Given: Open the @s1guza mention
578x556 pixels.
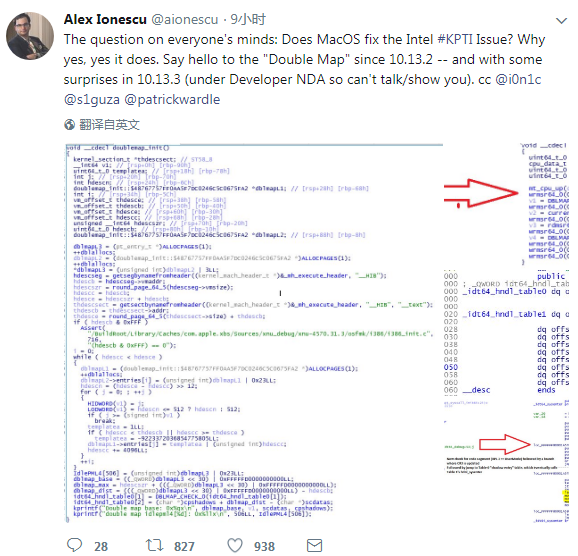Looking at the screenshot, I should click(x=92, y=100).
